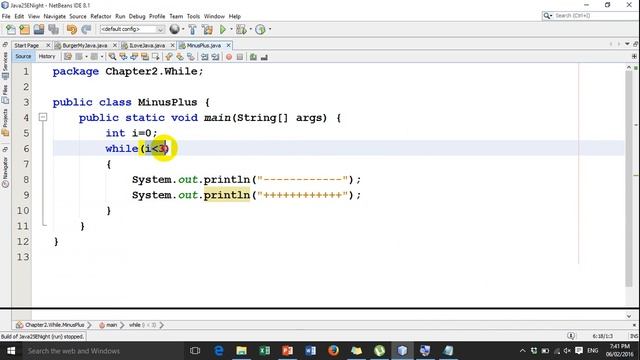Open the Window menu
Screen dimensions: 640x360
[x=214, y=16]
